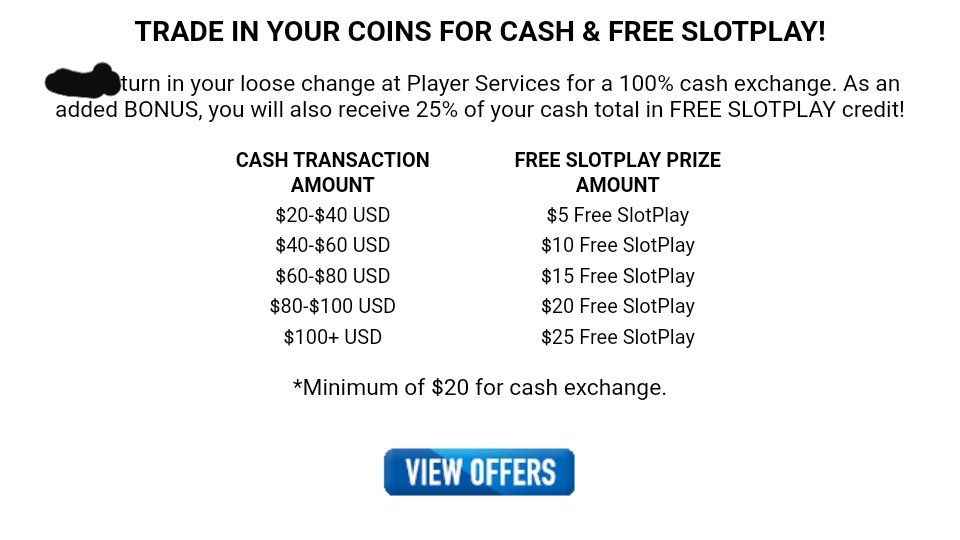Image resolution: width=960 pixels, height=540 pixels.
Task: Click the '$15 Free SlotPlay' prize
Action: point(617,276)
